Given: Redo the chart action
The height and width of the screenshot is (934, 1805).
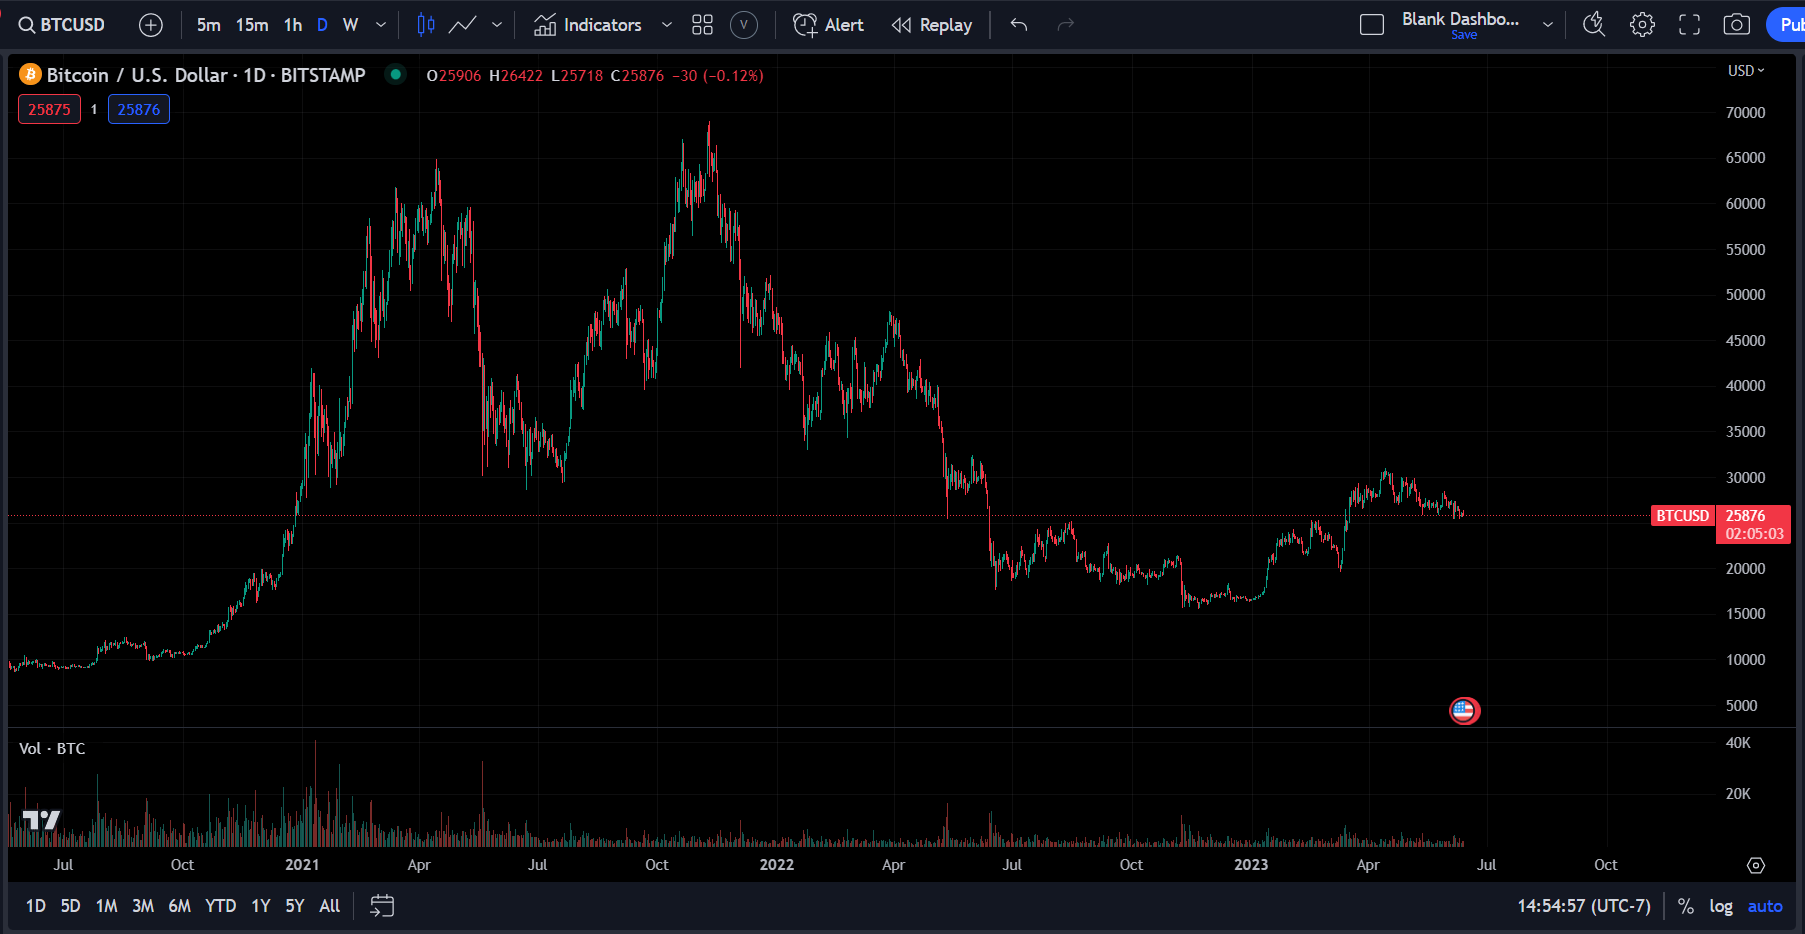Looking at the screenshot, I should 1066,25.
